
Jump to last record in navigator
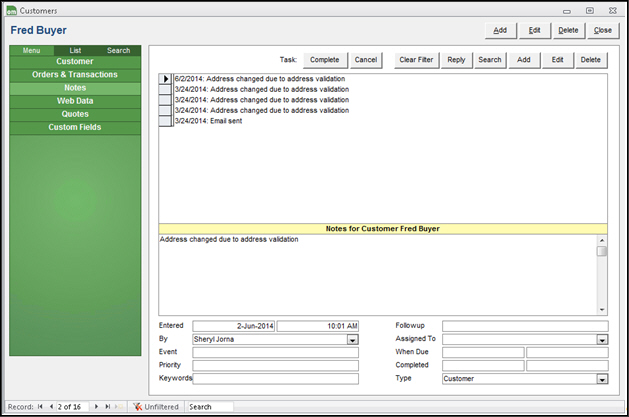pyautogui.click(x=107, y=407)
